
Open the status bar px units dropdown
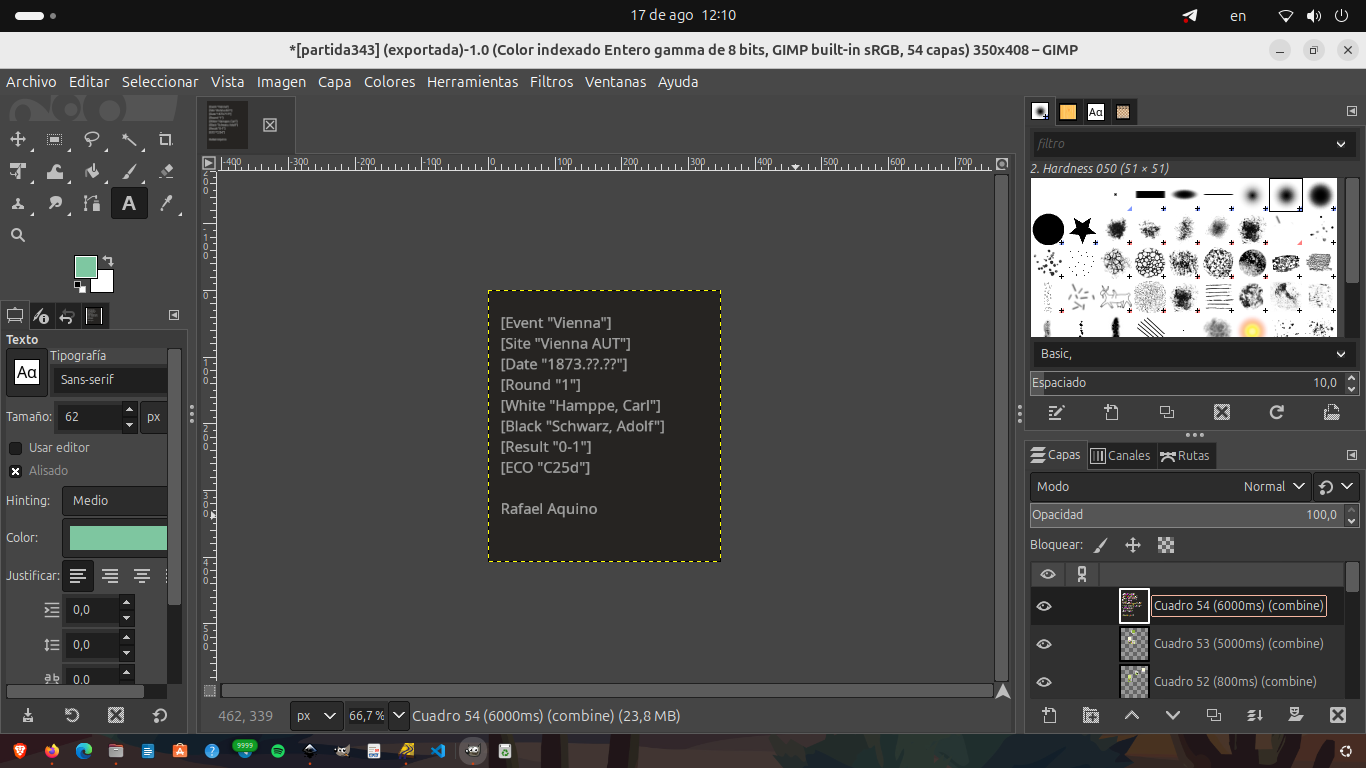click(316, 716)
